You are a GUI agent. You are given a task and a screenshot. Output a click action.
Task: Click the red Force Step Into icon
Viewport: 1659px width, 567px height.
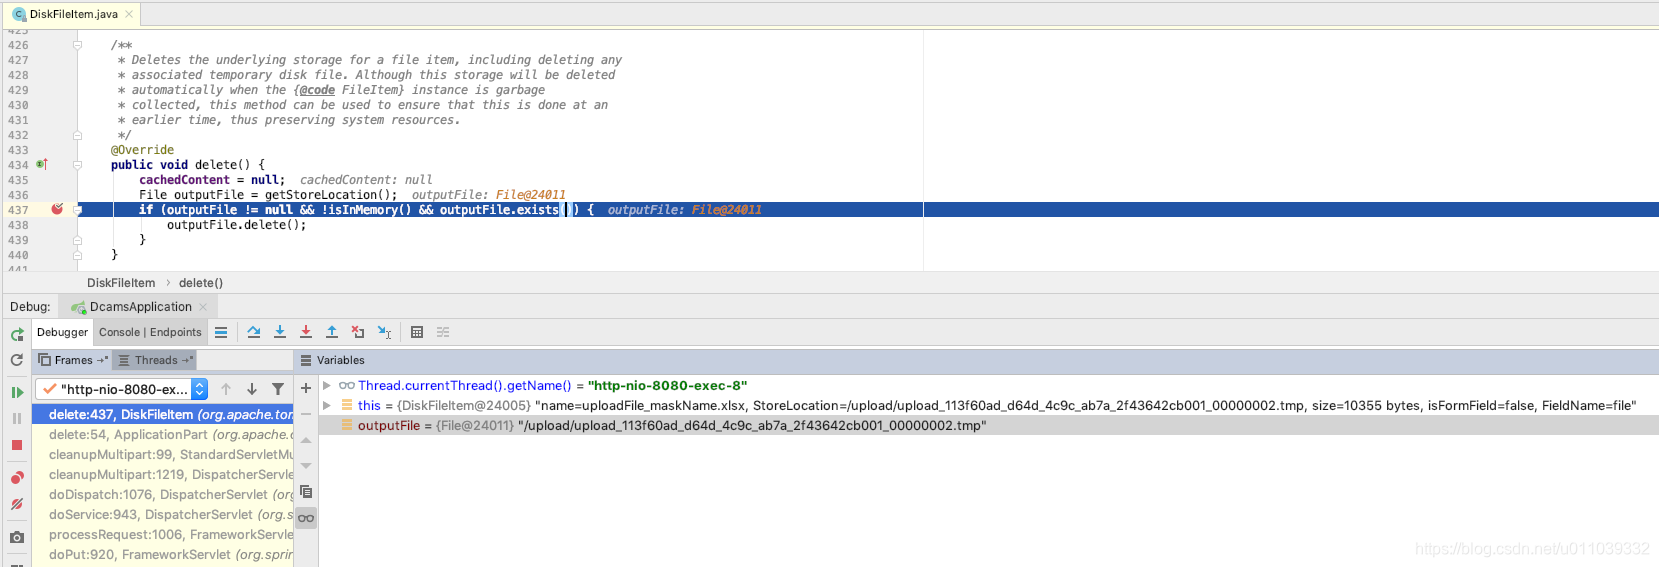tap(306, 332)
